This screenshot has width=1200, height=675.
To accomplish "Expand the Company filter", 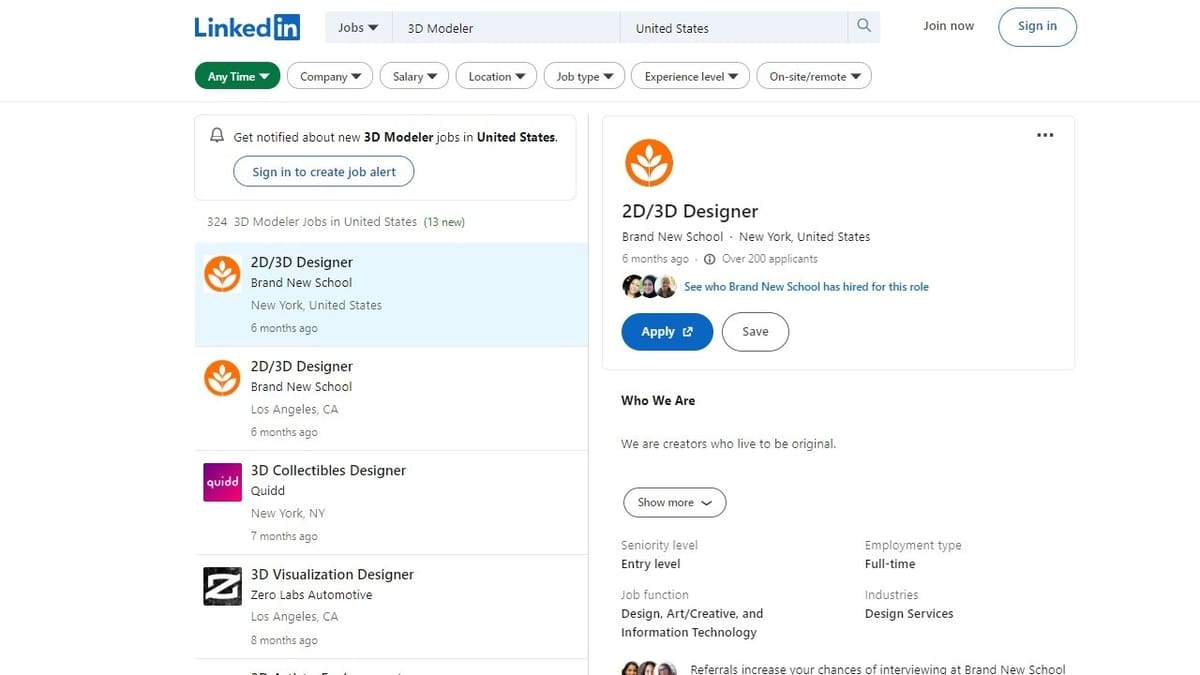I will 330,76.
